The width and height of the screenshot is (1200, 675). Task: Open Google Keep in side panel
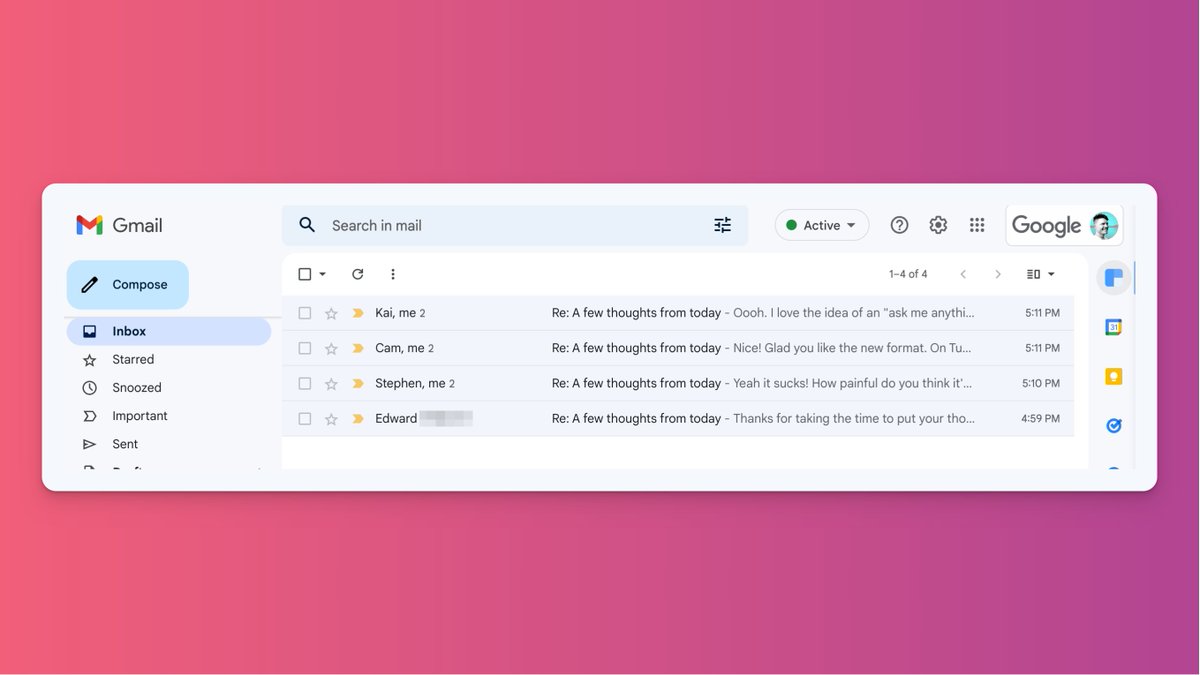point(1113,376)
